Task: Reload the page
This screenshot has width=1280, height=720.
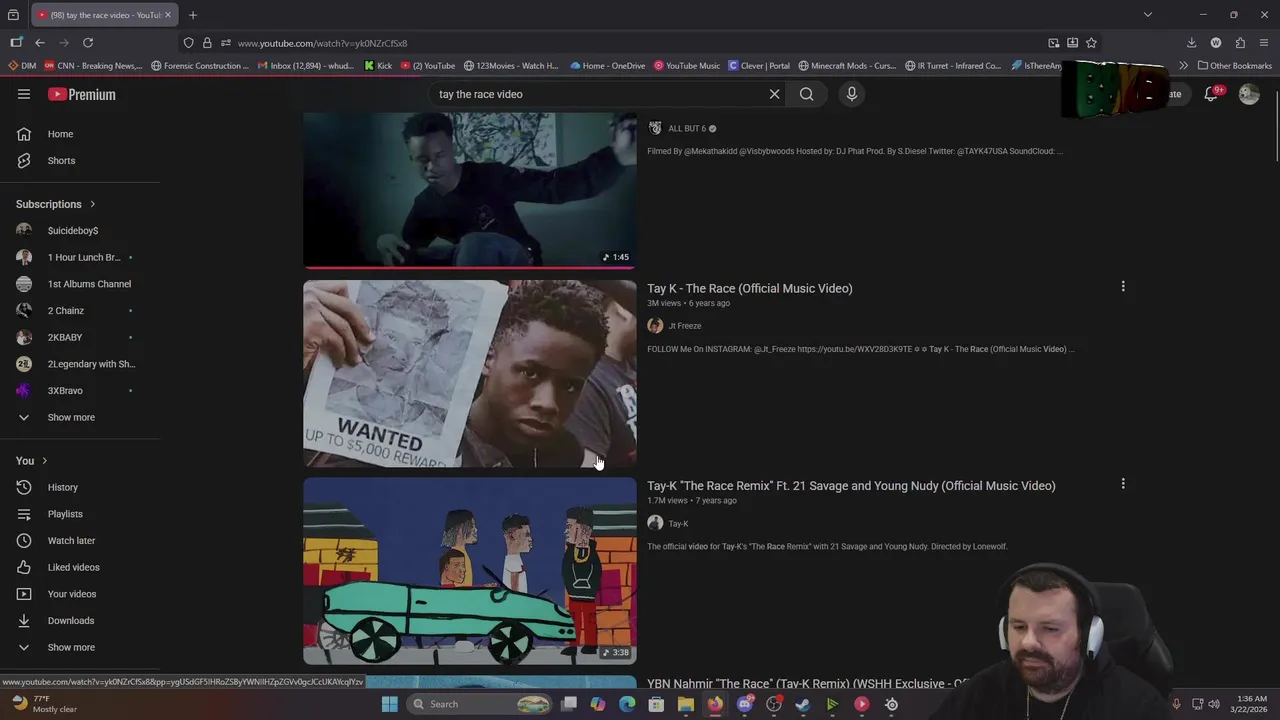Action: [88, 43]
